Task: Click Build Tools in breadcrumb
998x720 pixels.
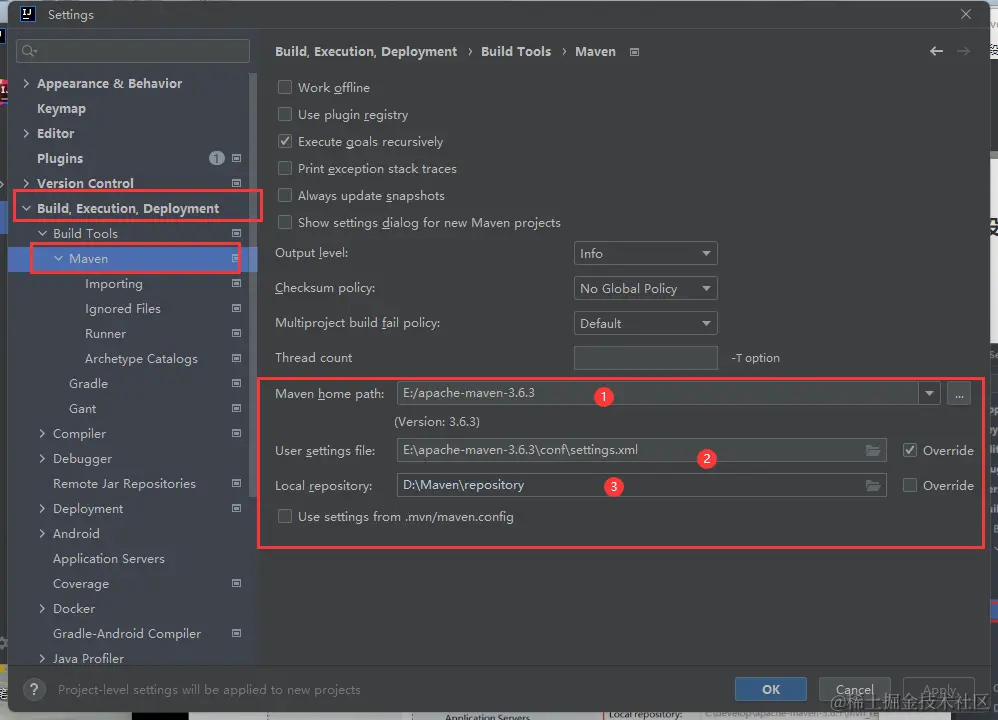Action: pyautogui.click(x=516, y=52)
